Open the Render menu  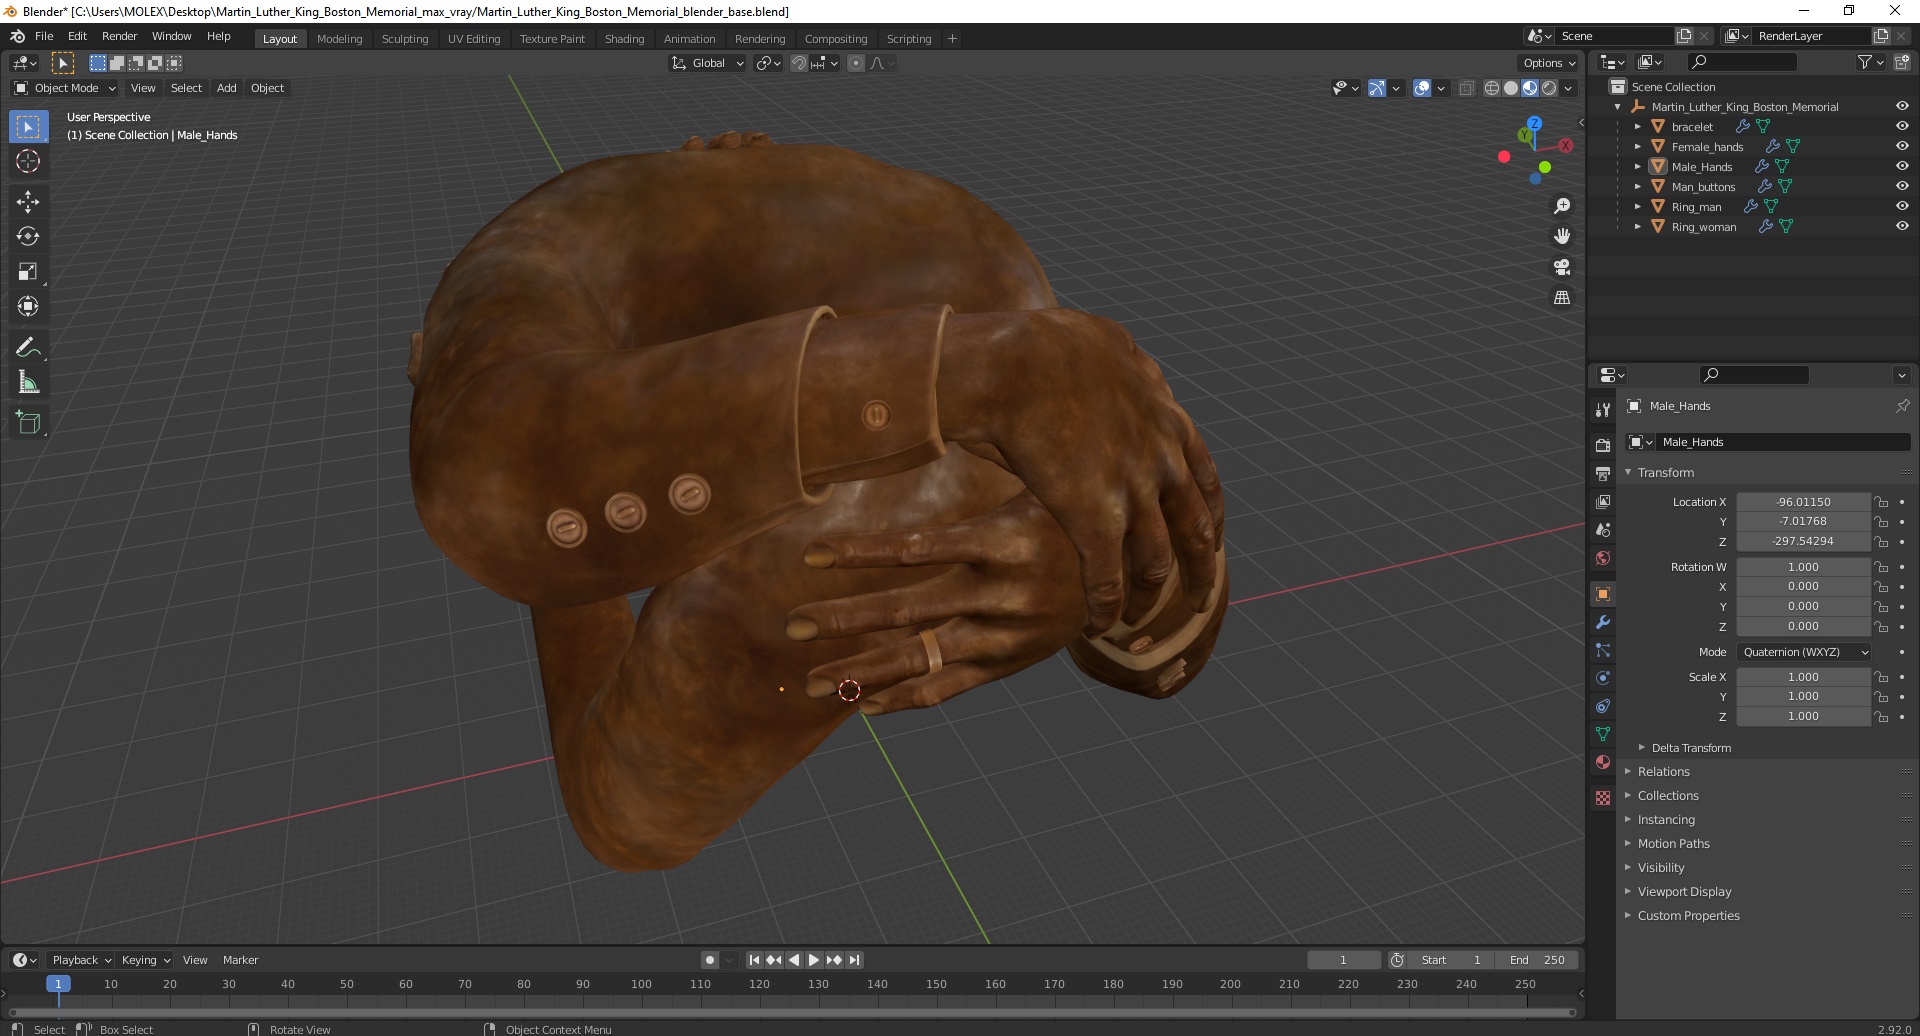[x=119, y=36]
